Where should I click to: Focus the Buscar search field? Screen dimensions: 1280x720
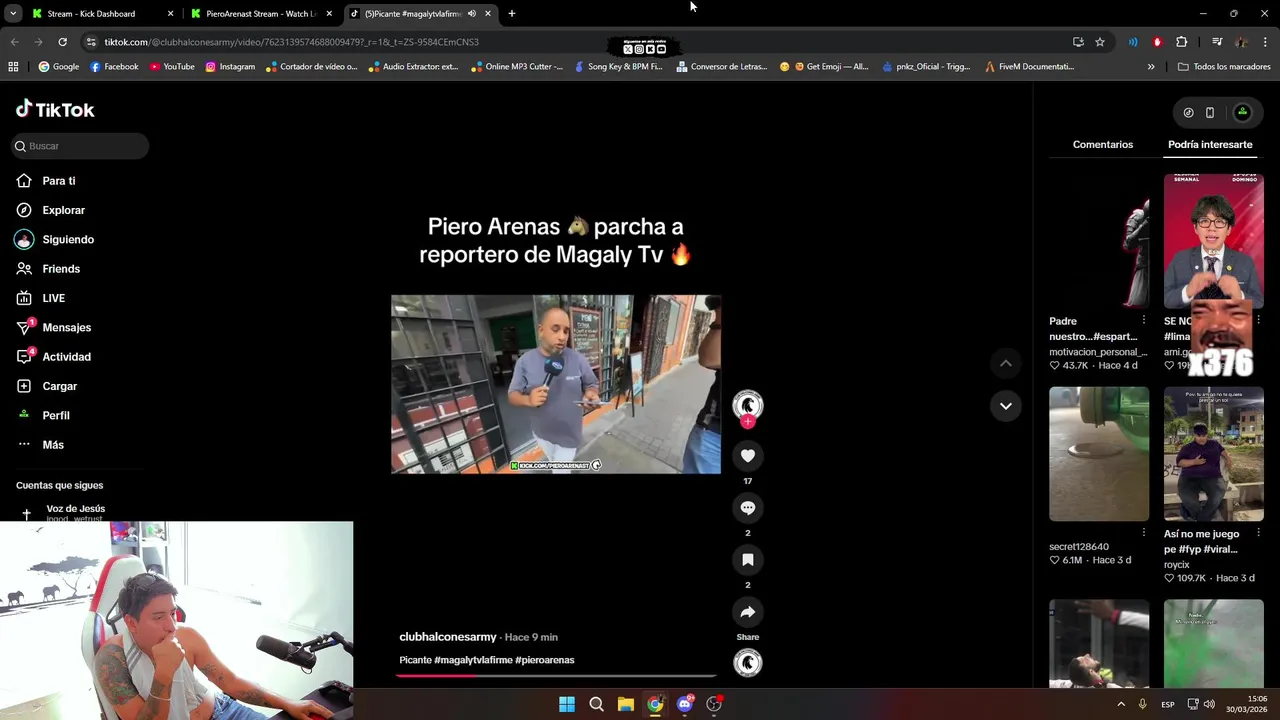(80, 146)
